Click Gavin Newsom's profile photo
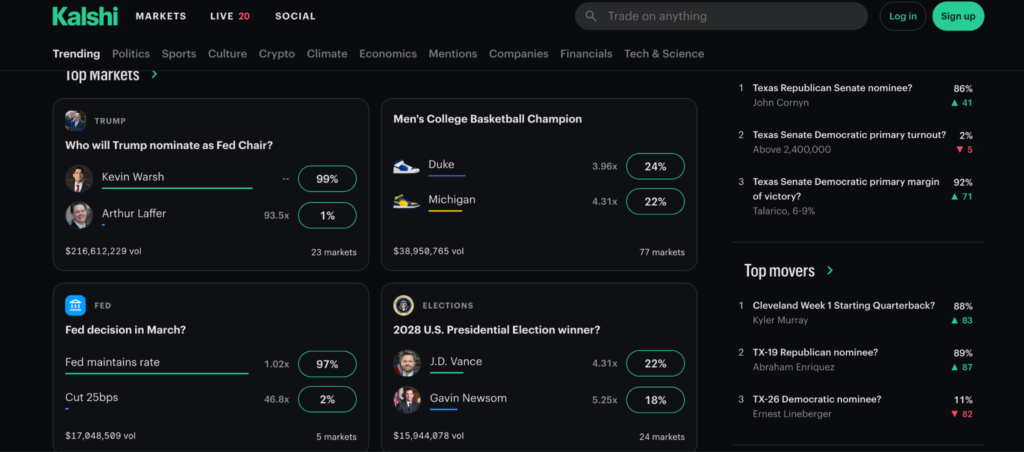Screen dimensions: 1024x452 point(407,400)
